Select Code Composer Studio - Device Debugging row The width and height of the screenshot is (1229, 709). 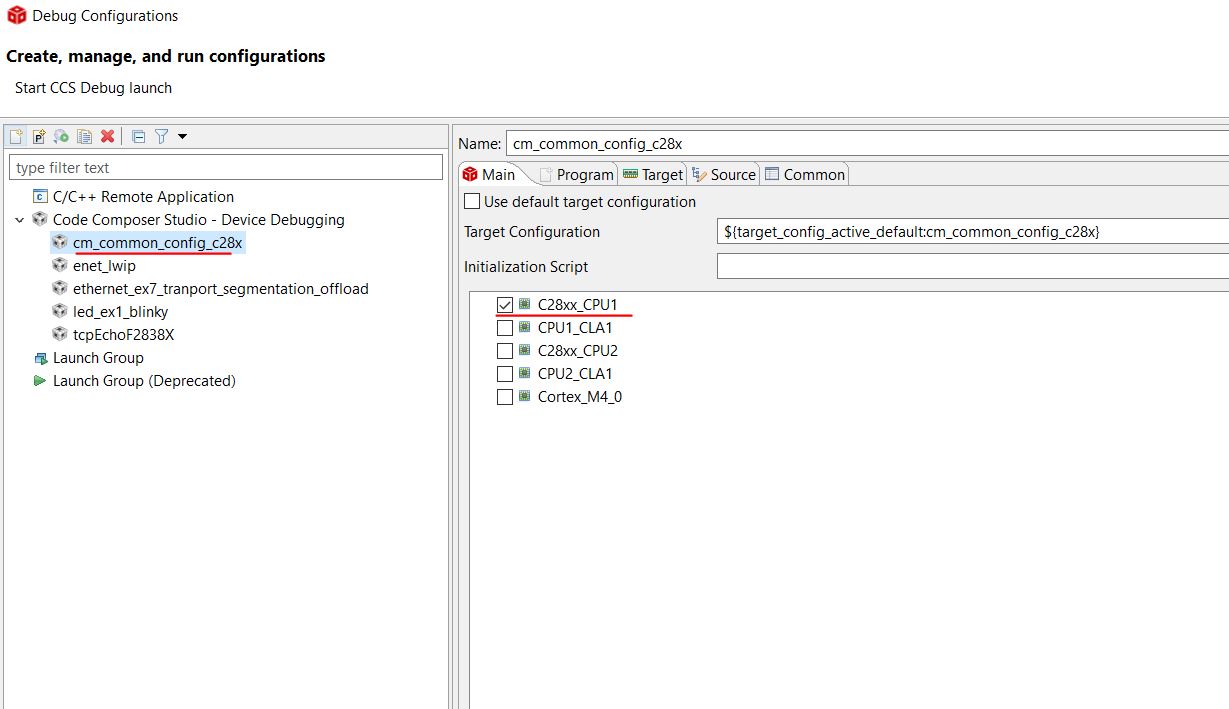pyautogui.click(x=198, y=220)
